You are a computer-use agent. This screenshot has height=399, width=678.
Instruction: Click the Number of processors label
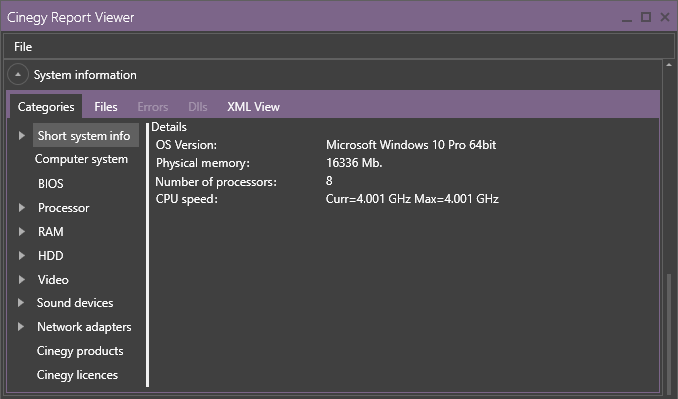point(216,182)
